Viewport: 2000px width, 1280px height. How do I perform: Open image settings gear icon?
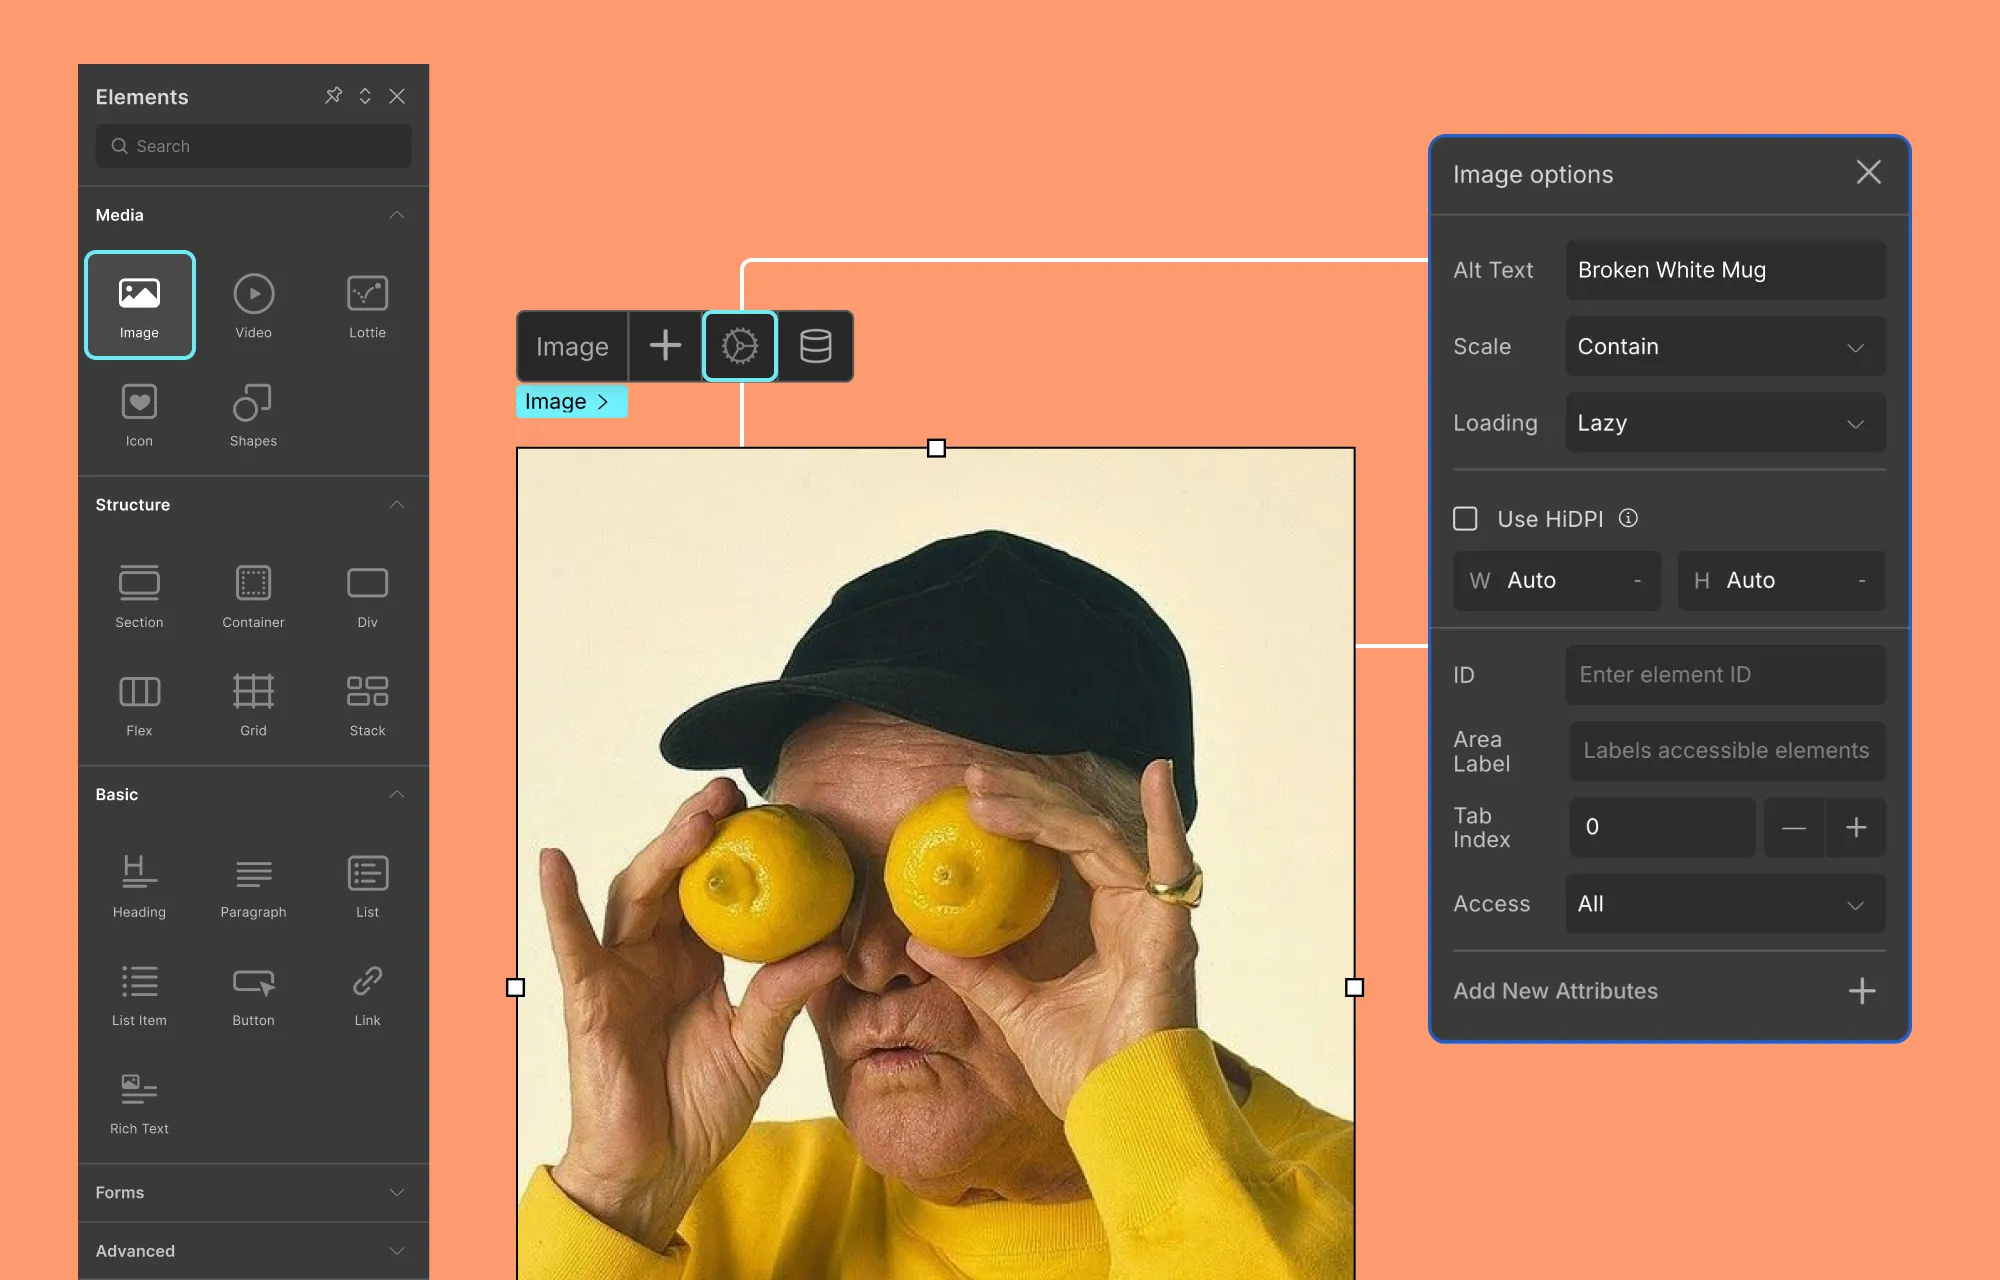point(740,346)
